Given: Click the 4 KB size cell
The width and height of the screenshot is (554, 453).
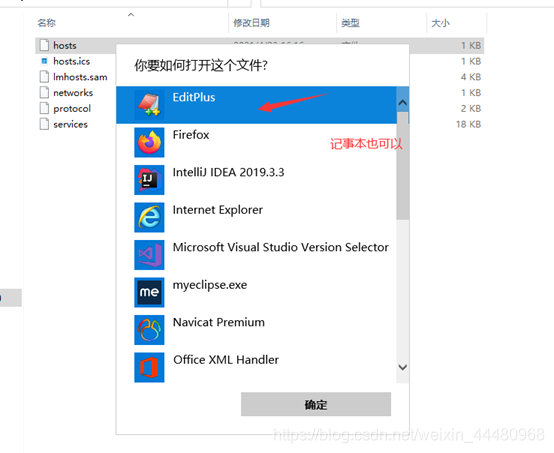Looking at the screenshot, I should (x=471, y=77).
